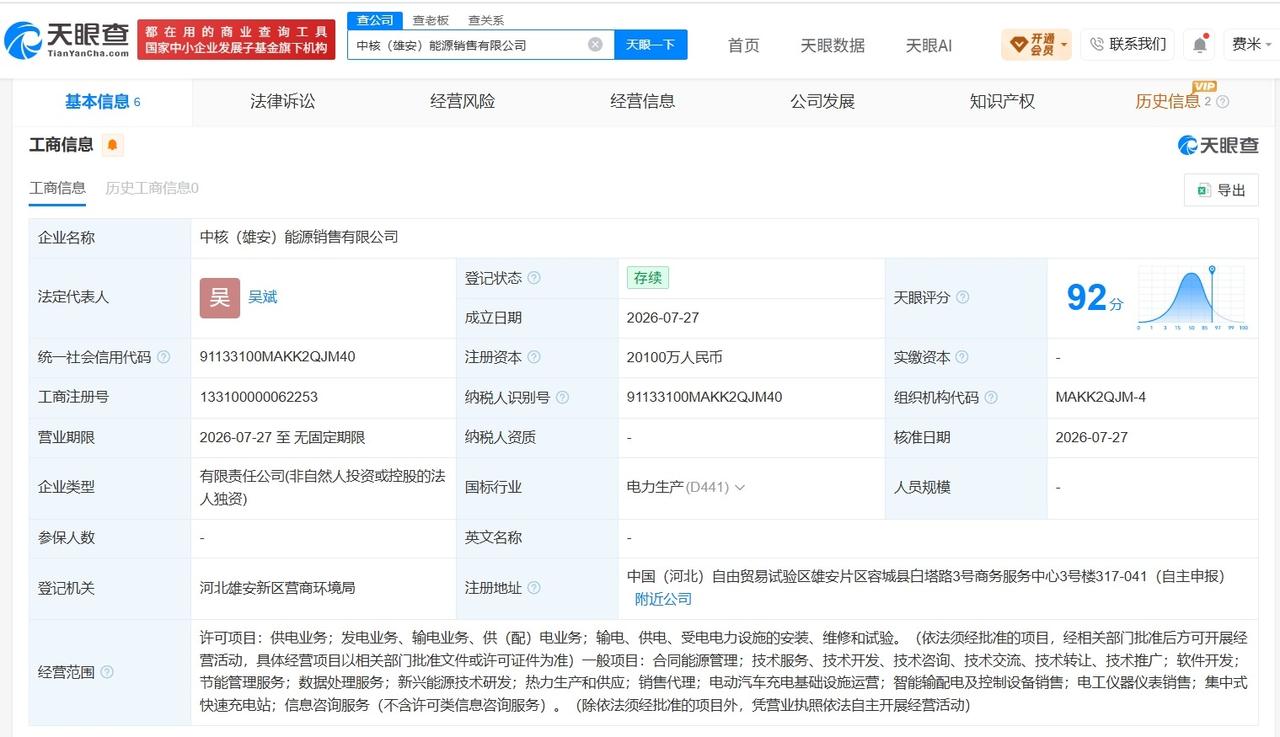Expand the 电力生产(D441) industry dropdown
The width and height of the screenshot is (1280, 737).
tap(740, 487)
